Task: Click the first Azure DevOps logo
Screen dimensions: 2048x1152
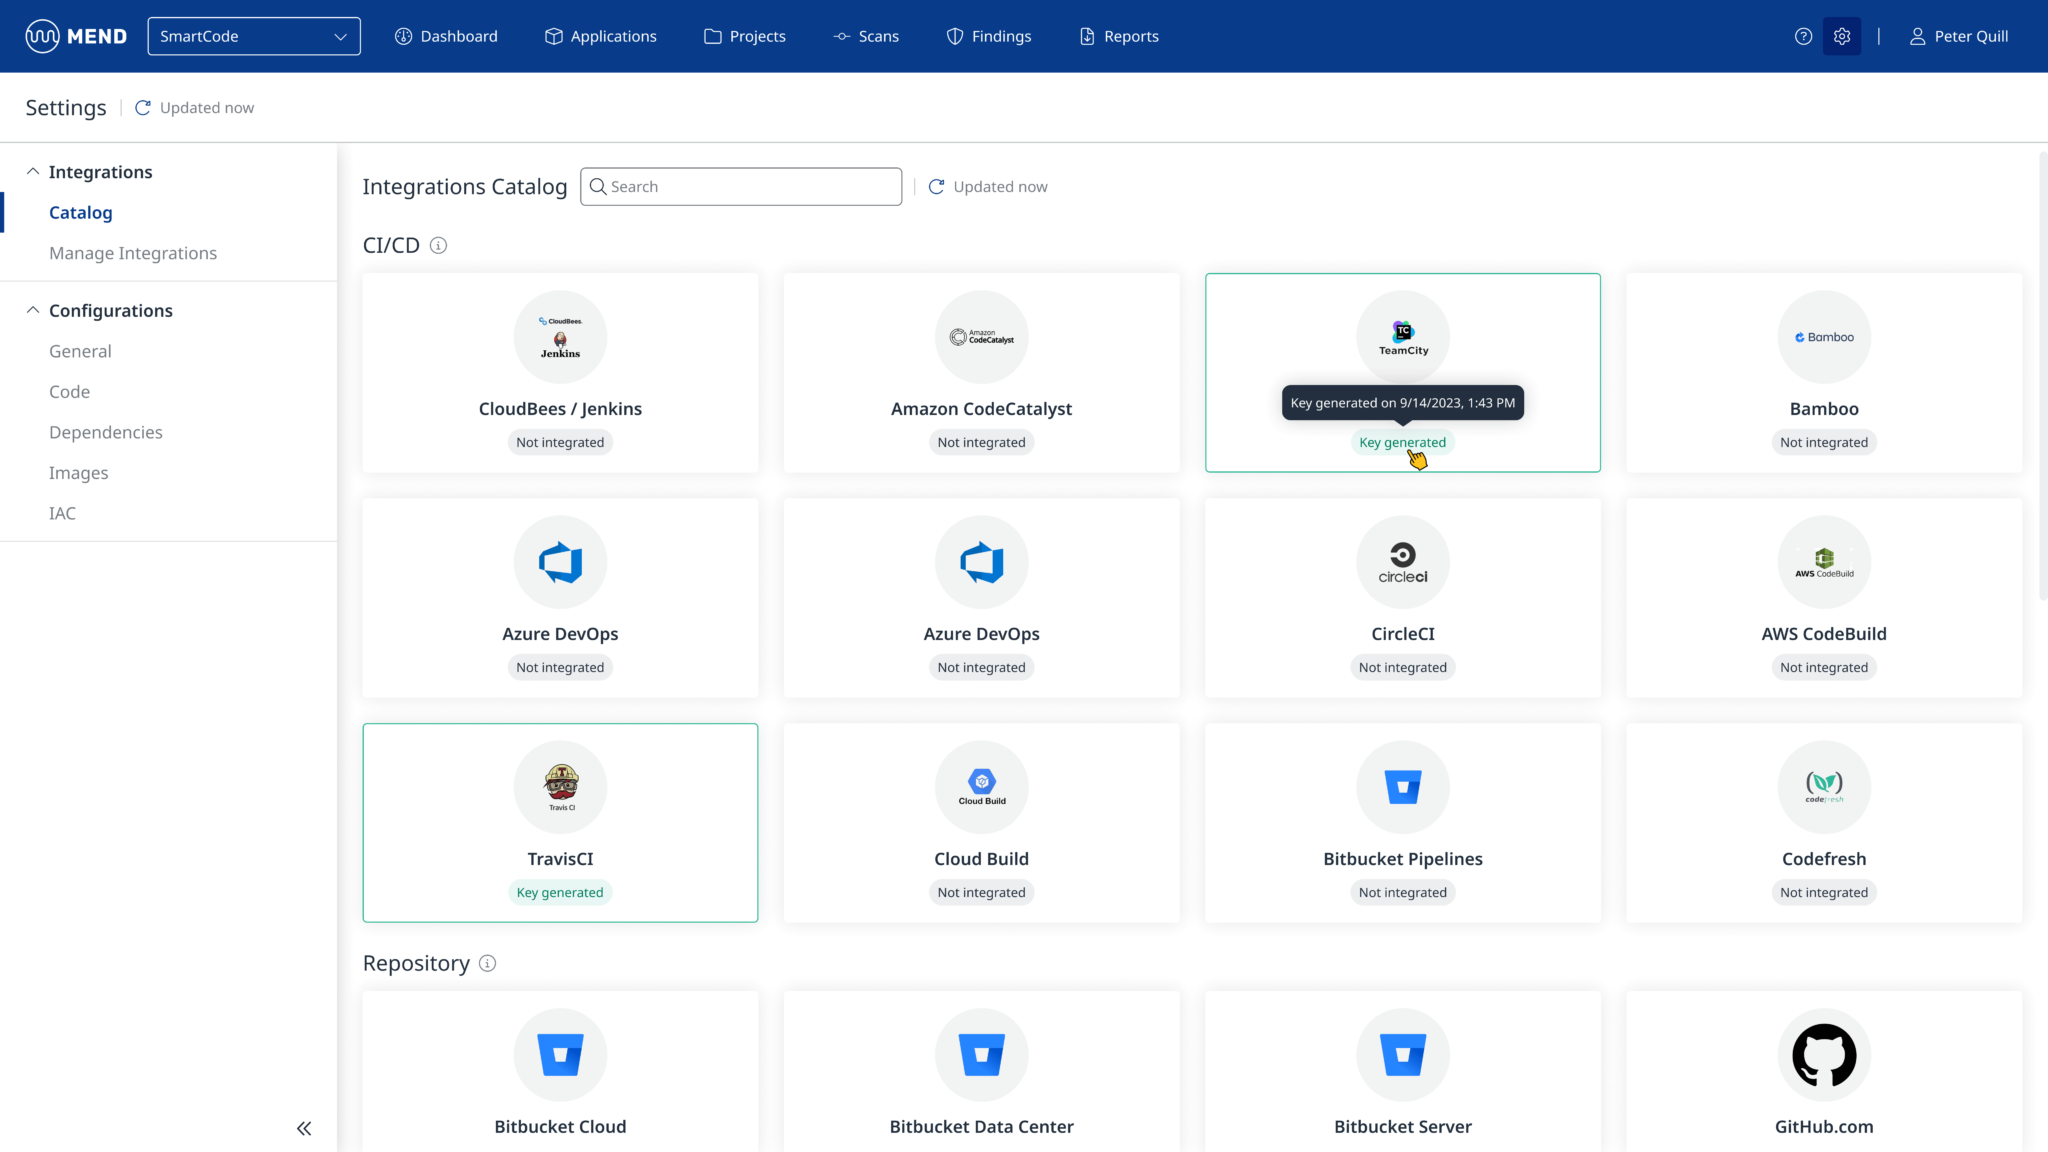Action: (560, 563)
